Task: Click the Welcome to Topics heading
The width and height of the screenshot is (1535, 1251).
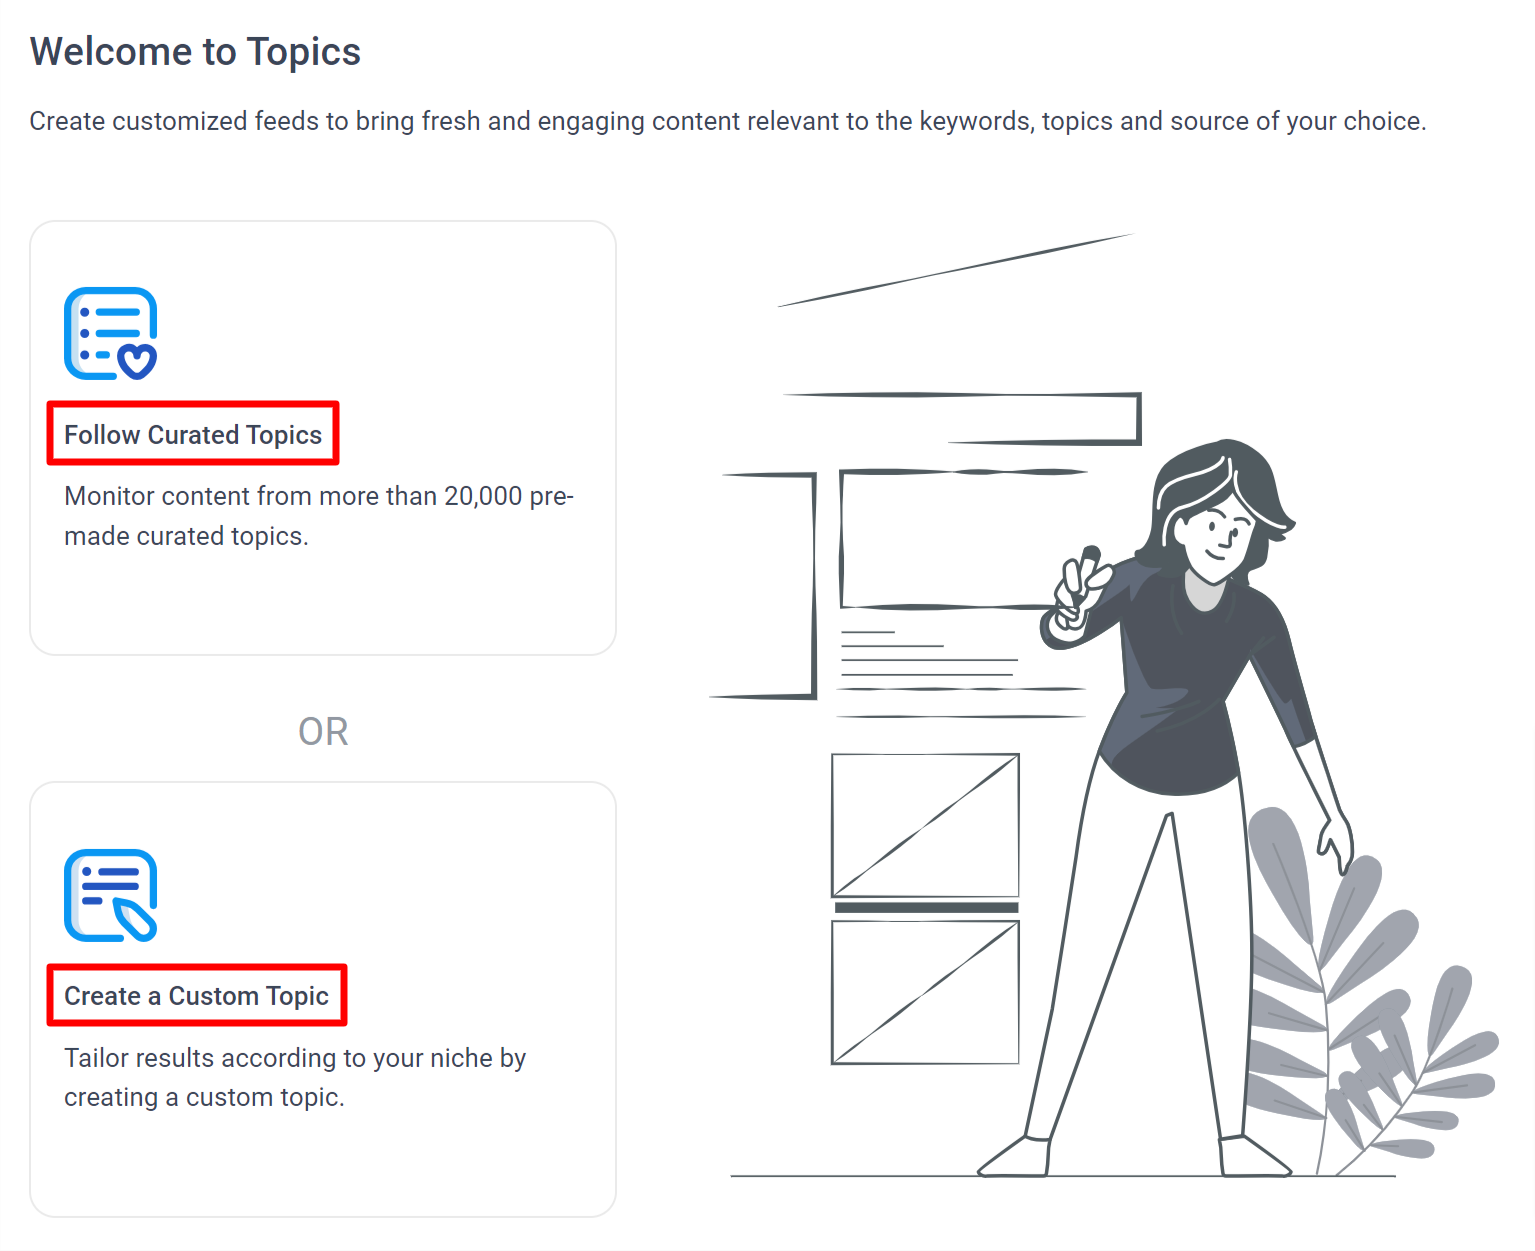Action: (x=195, y=52)
